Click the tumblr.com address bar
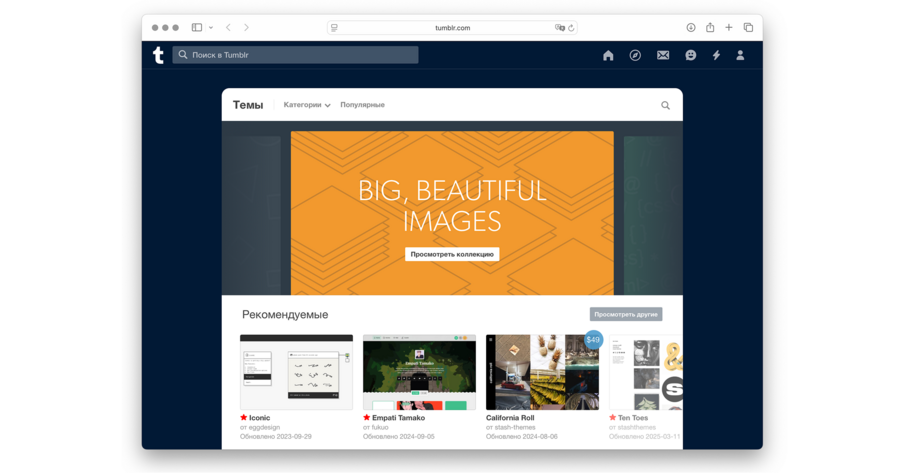Screen dimensions: 900x473 tap(452, 28)
